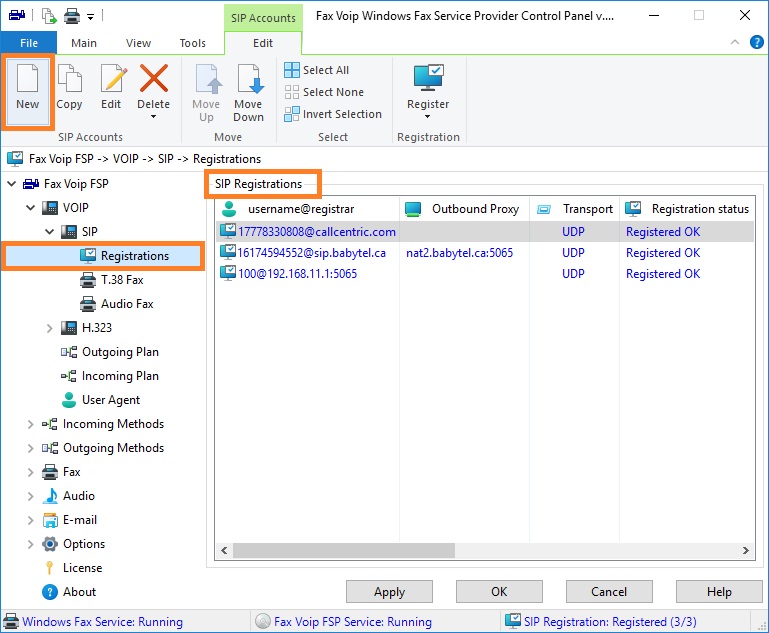
Task: Sort by Registration status column header
Action: click(x=687, y=209)
